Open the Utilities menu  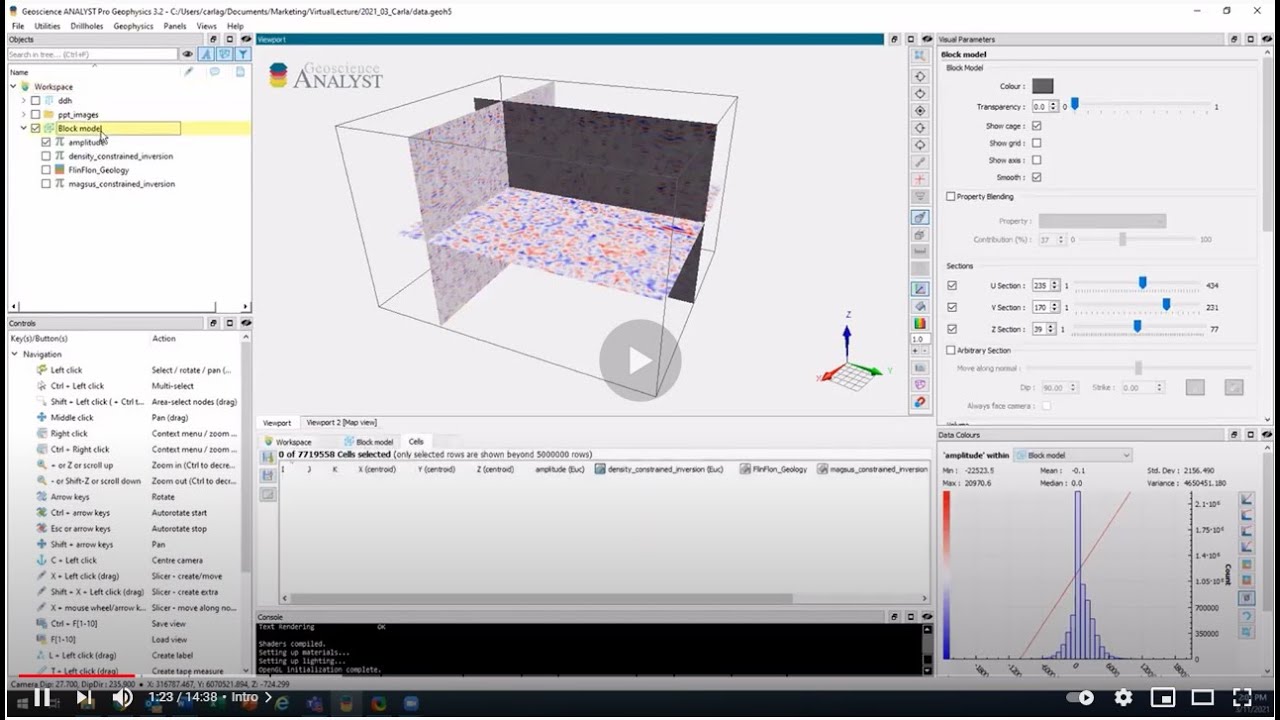click(47, 26)
